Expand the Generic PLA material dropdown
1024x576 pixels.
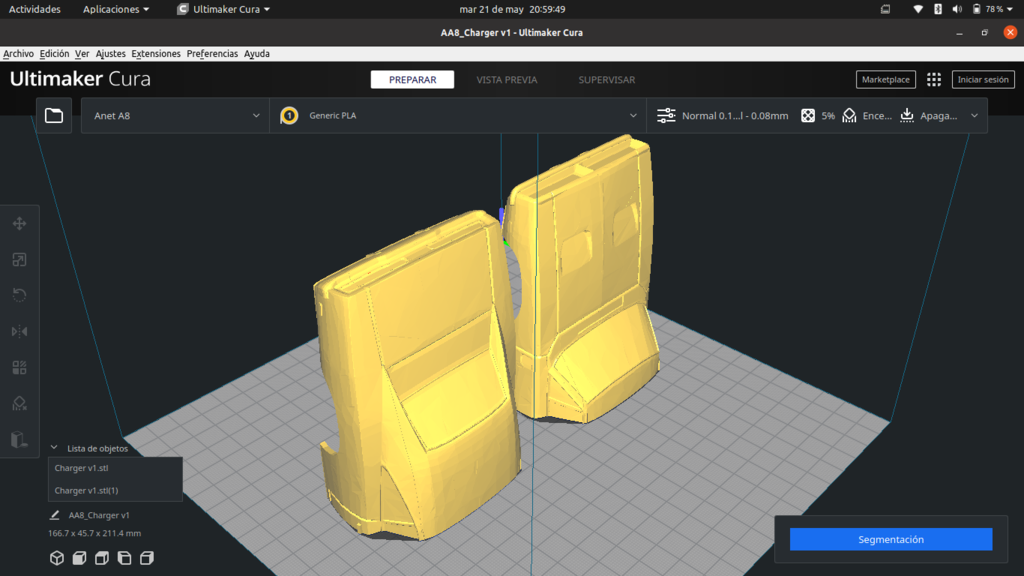pos(458,116)
